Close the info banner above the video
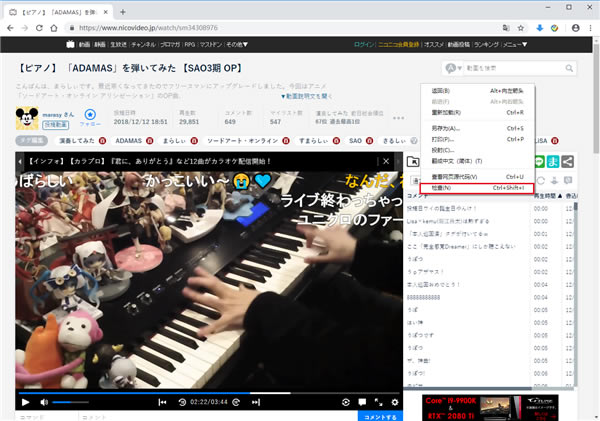This screenshot has width=600, height=421. (384, 161)
